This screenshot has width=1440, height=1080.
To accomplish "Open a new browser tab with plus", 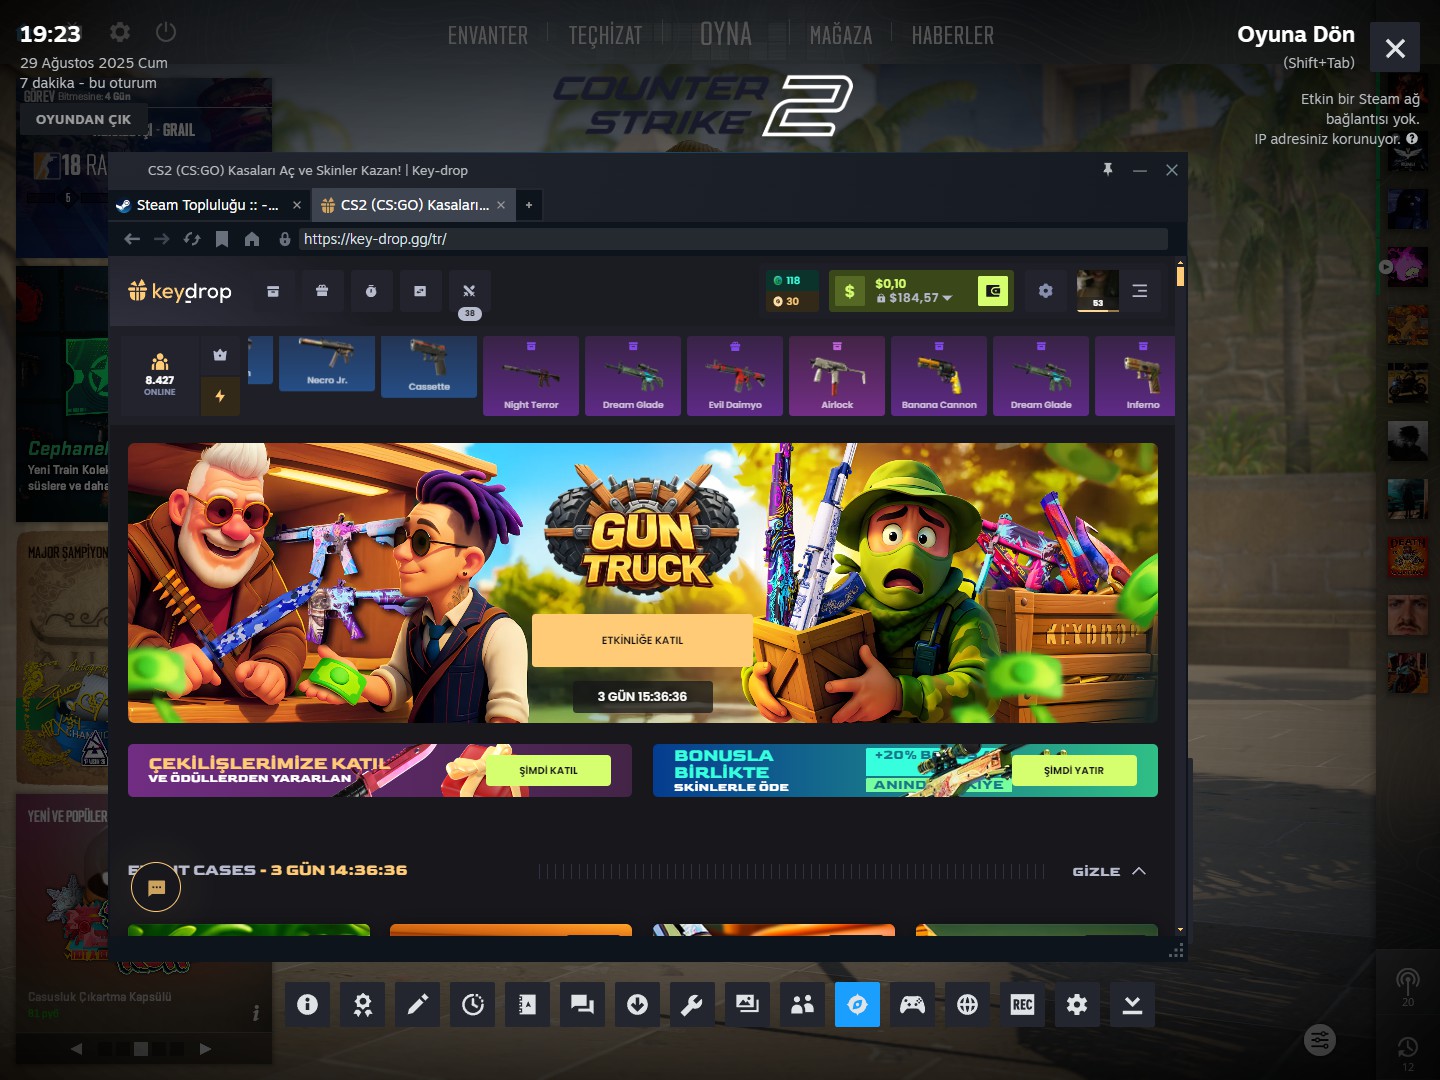I will pyautogui.click(x=529, y=205).
